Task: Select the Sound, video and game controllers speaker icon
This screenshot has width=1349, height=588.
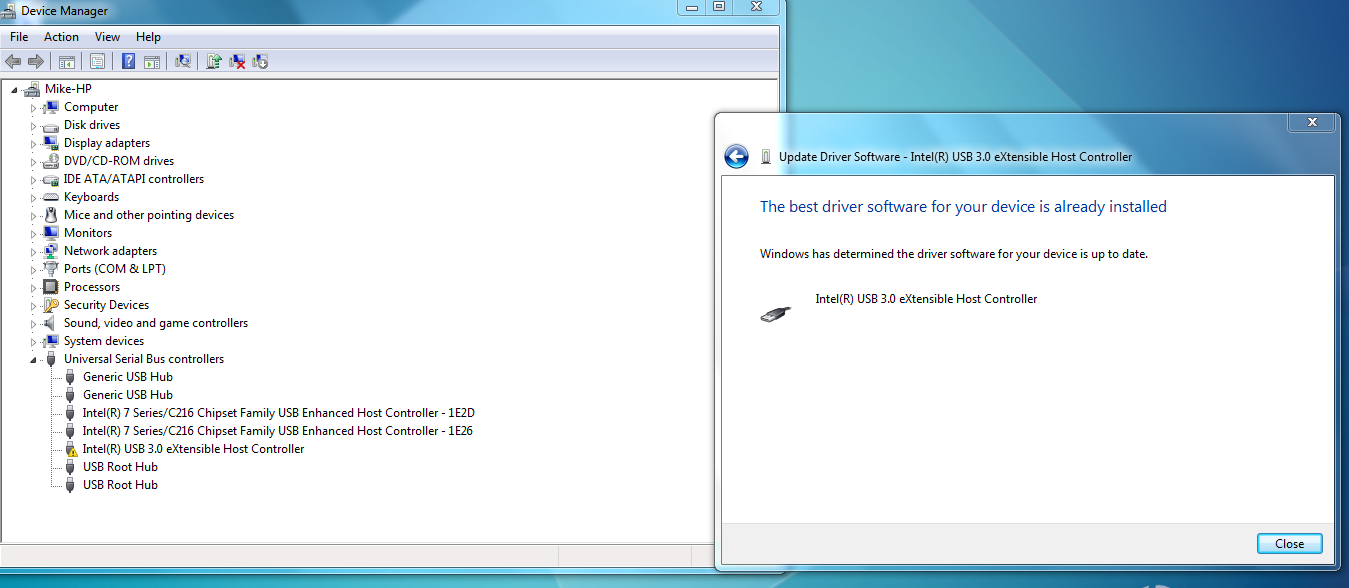Action: pyautogui.click(x=51, y=323)
